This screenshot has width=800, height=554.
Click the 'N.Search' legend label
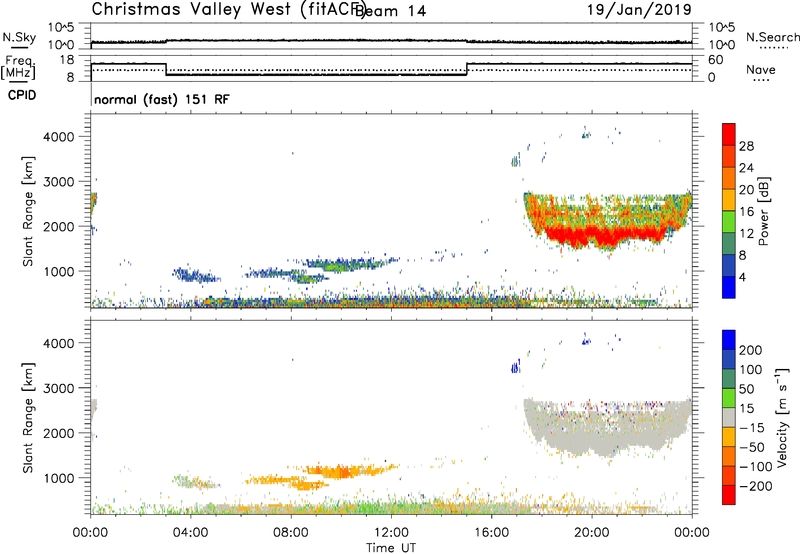[x=772, y=37]
